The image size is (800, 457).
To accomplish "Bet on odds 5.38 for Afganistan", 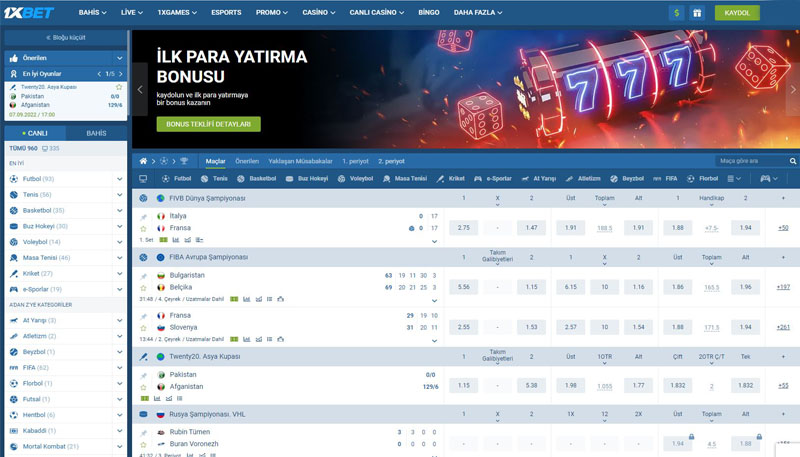I will (531, 386).
